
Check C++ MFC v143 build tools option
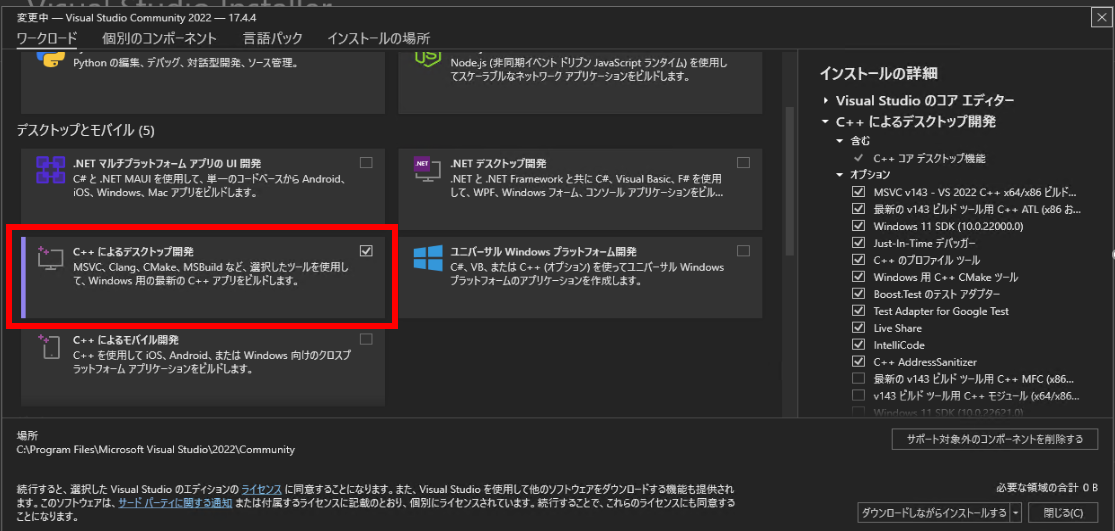coord(858,379)
